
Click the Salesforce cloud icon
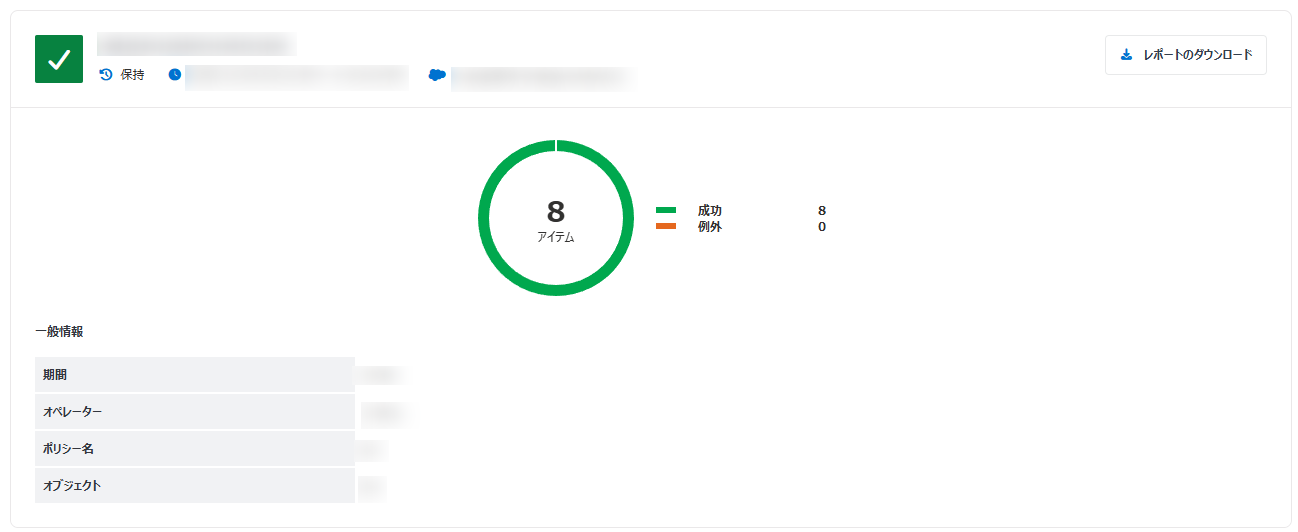pos(437,75)
